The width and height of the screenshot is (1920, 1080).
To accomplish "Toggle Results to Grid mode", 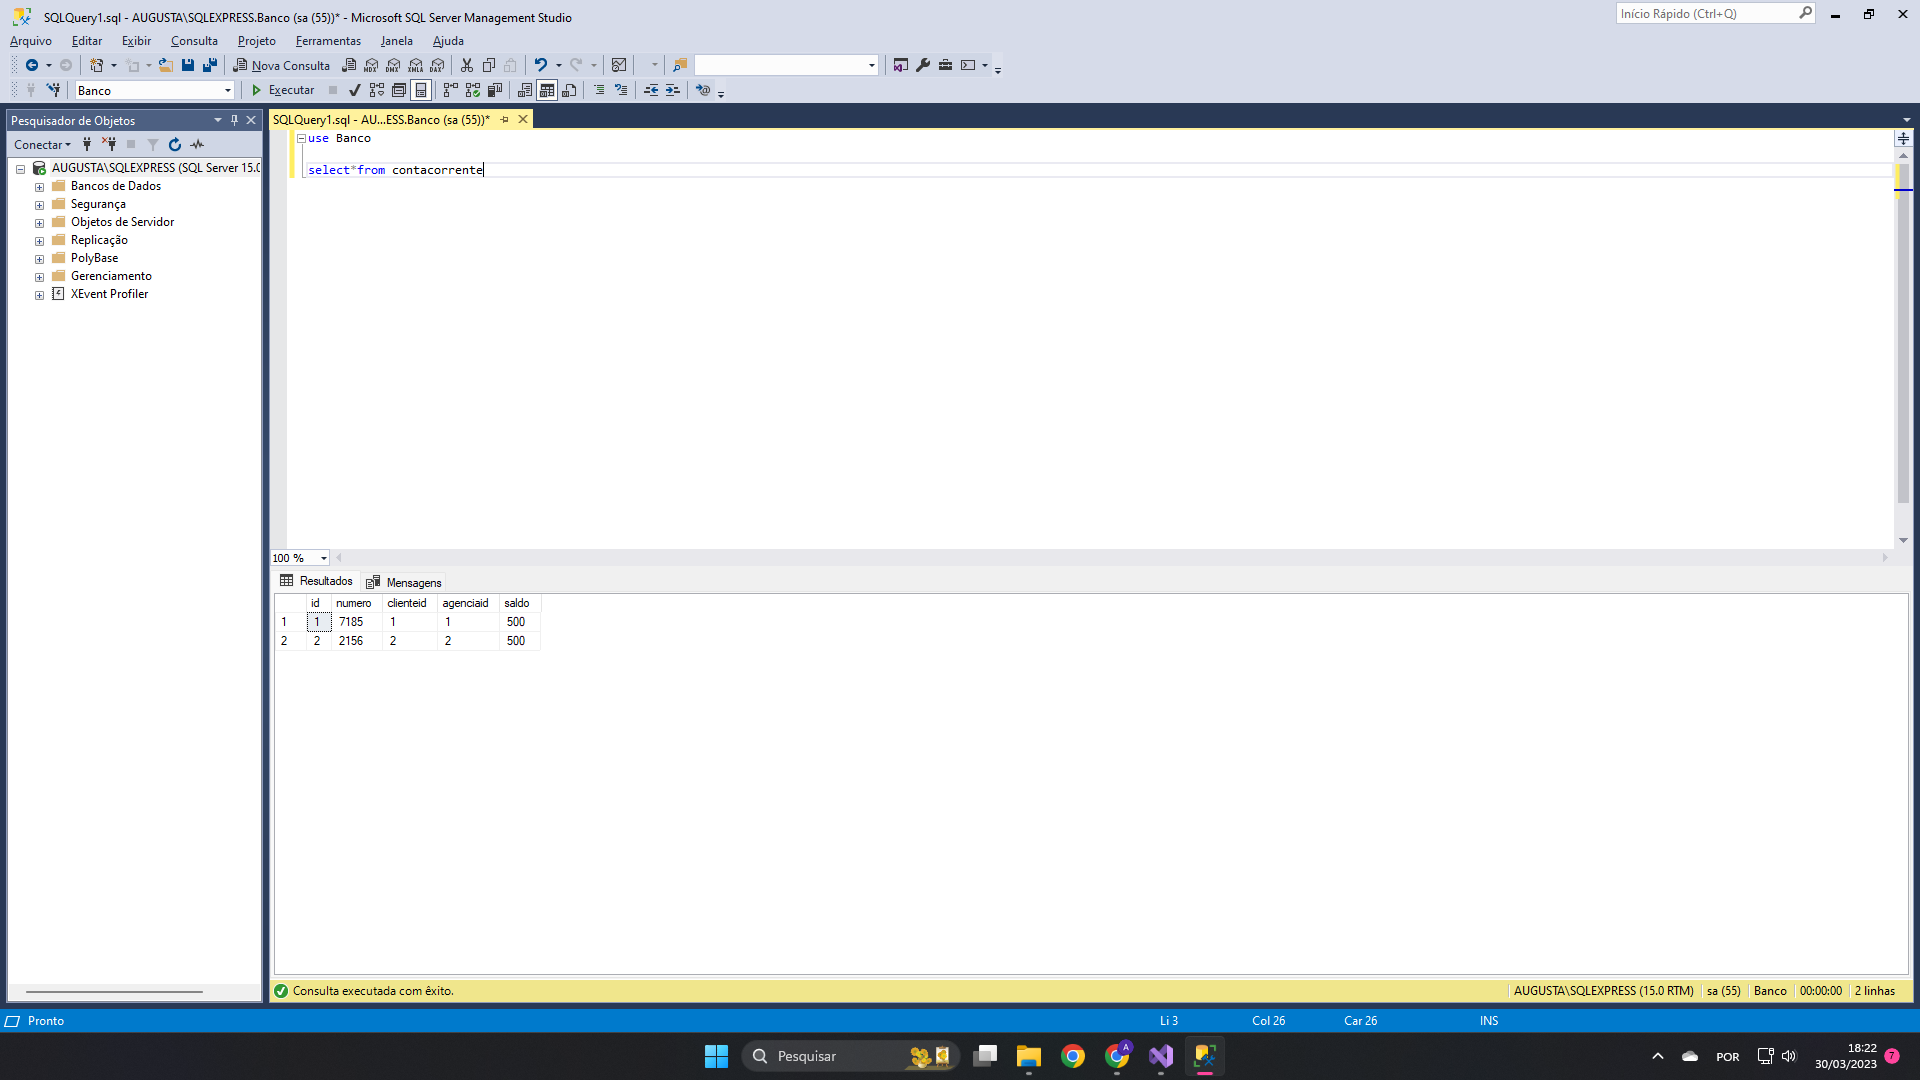I will coord(547,90).
